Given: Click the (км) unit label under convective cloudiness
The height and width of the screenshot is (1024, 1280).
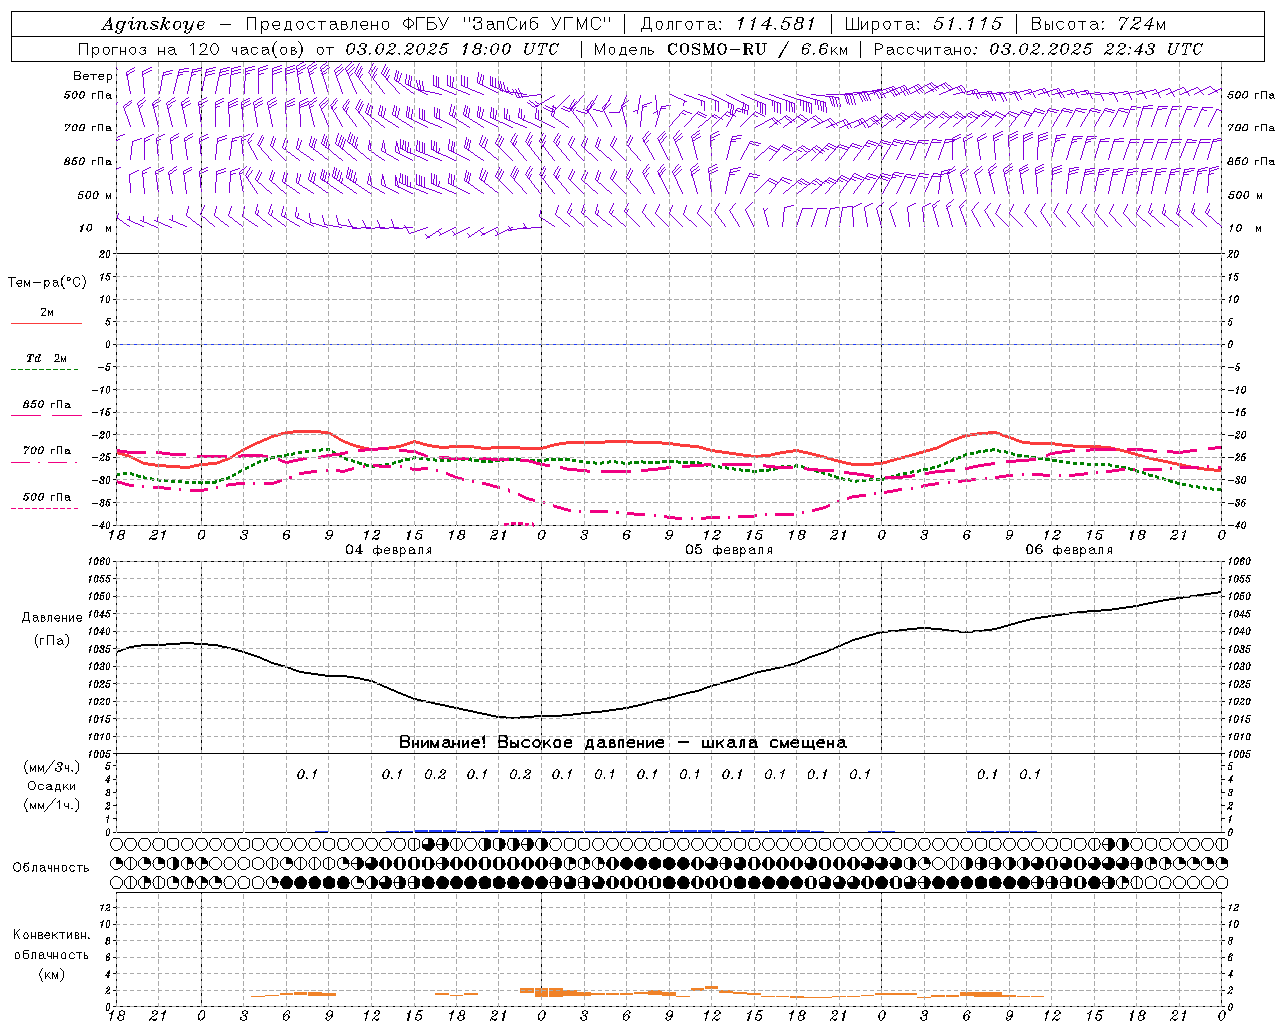Looking at the screenshot, I should [x=52, y=974].
